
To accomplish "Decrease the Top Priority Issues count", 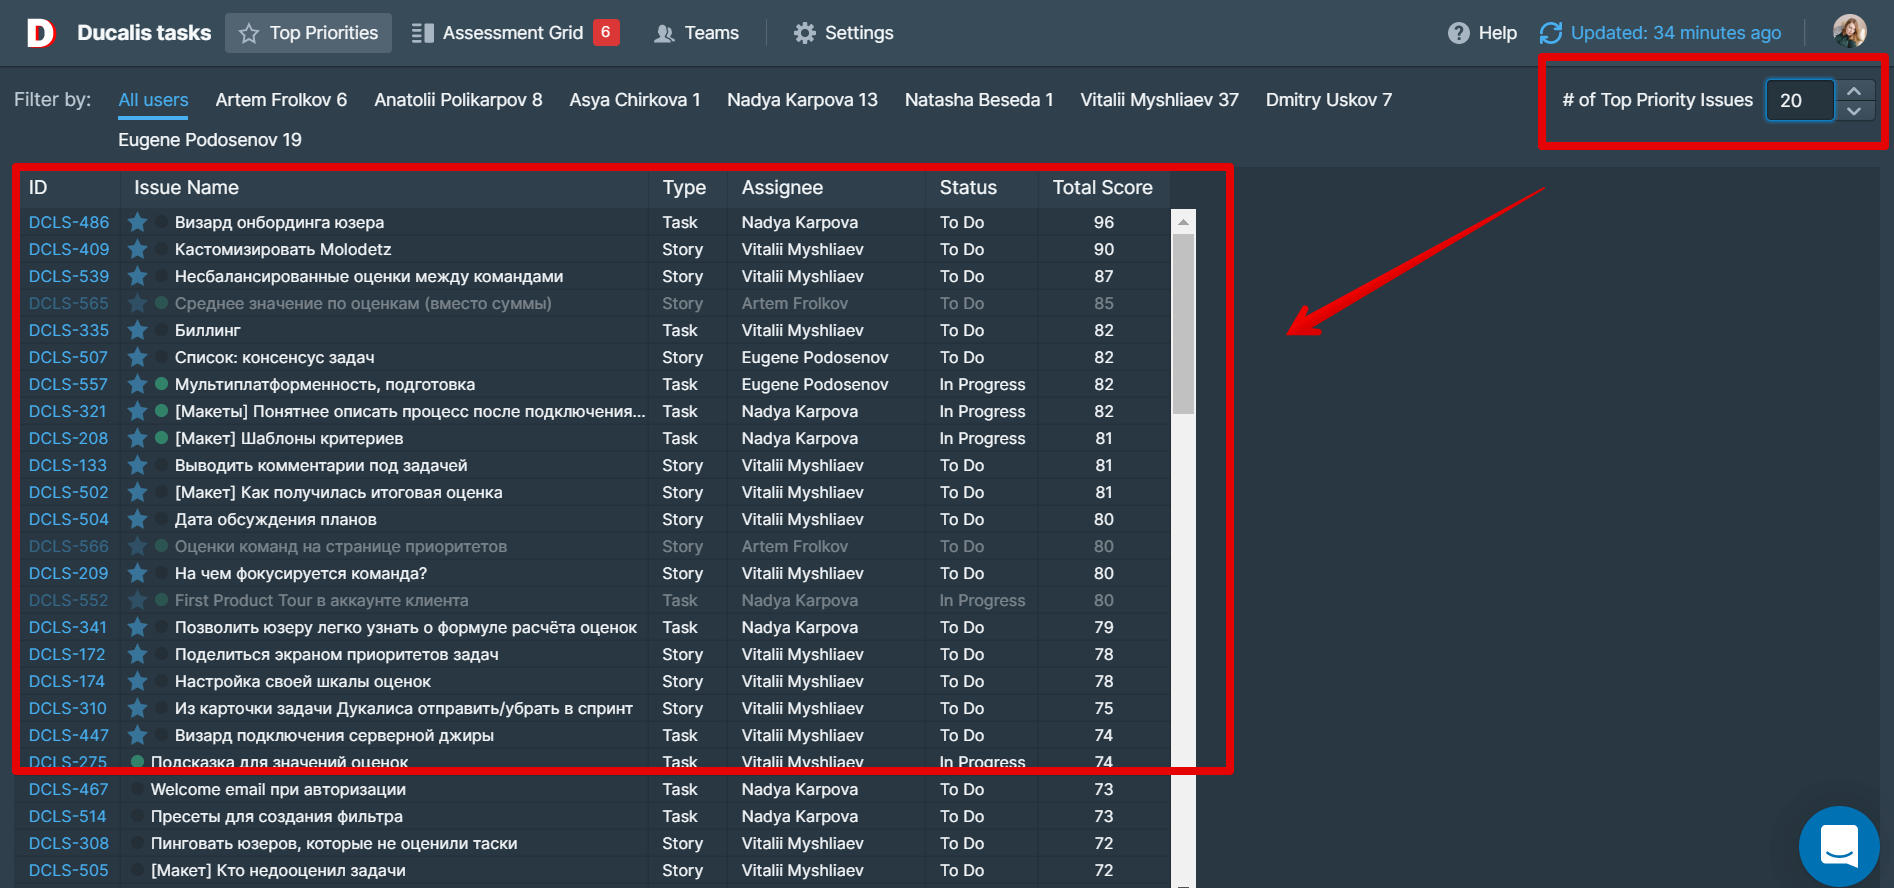I will click(x=1854, y=111).
